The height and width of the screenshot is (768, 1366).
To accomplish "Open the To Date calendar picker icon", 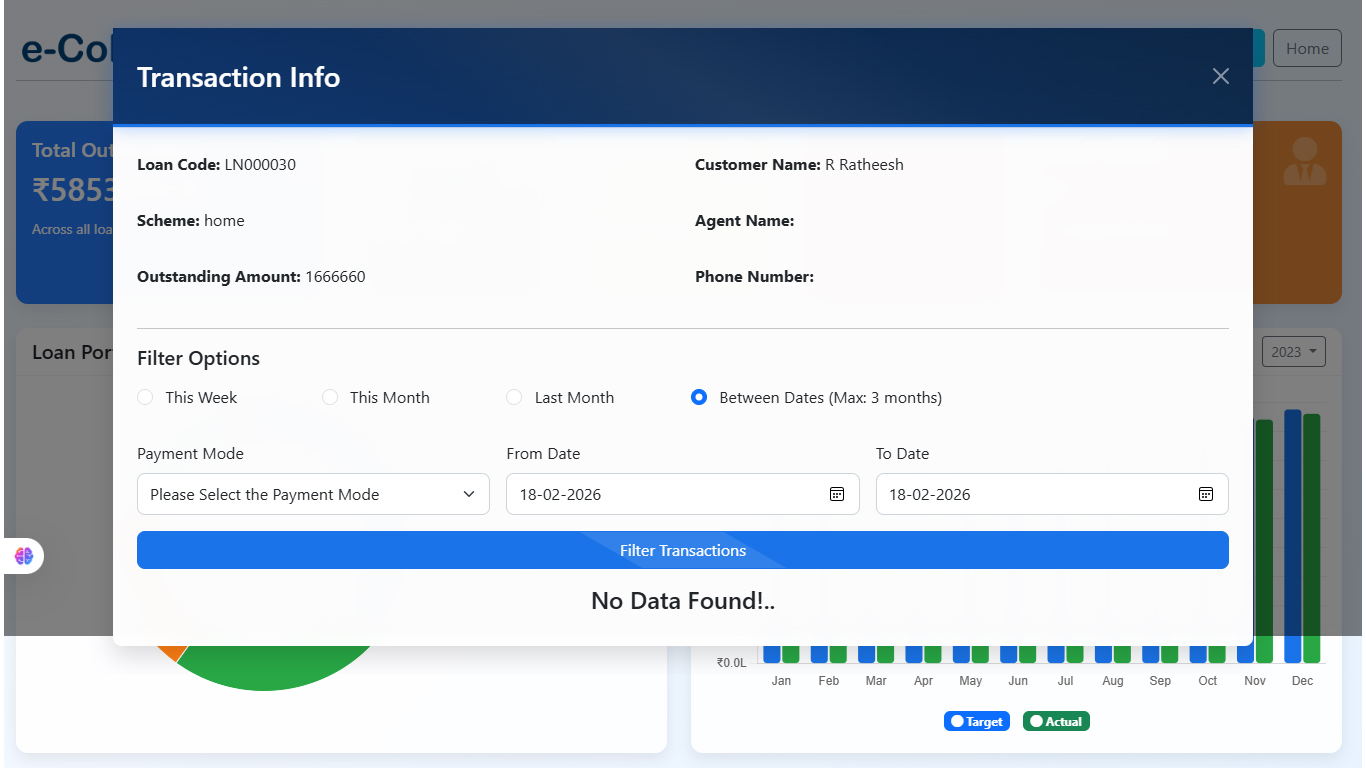I will 1206,494.
